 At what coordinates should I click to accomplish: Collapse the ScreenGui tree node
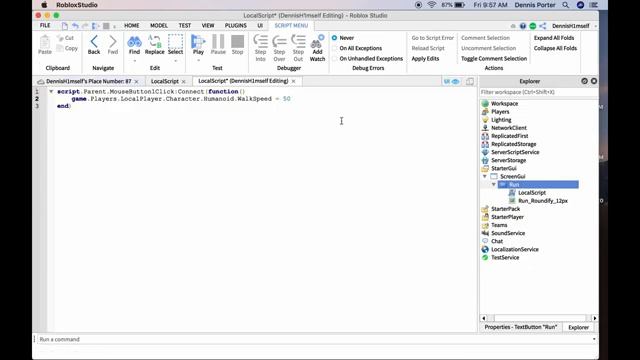(485, 176)
